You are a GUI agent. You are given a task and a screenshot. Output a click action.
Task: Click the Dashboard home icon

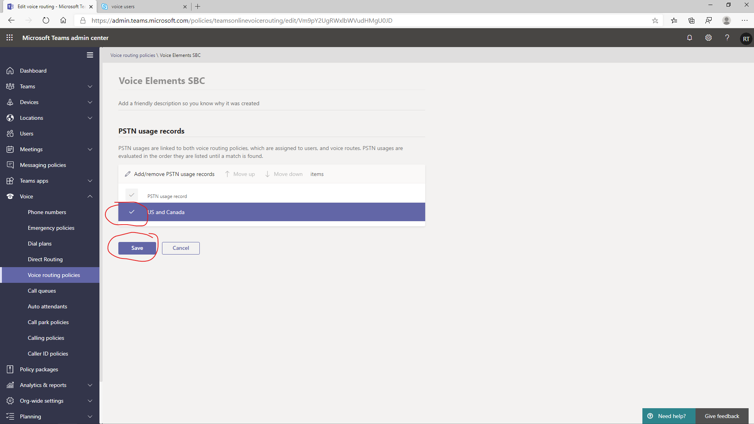(10, 71)
